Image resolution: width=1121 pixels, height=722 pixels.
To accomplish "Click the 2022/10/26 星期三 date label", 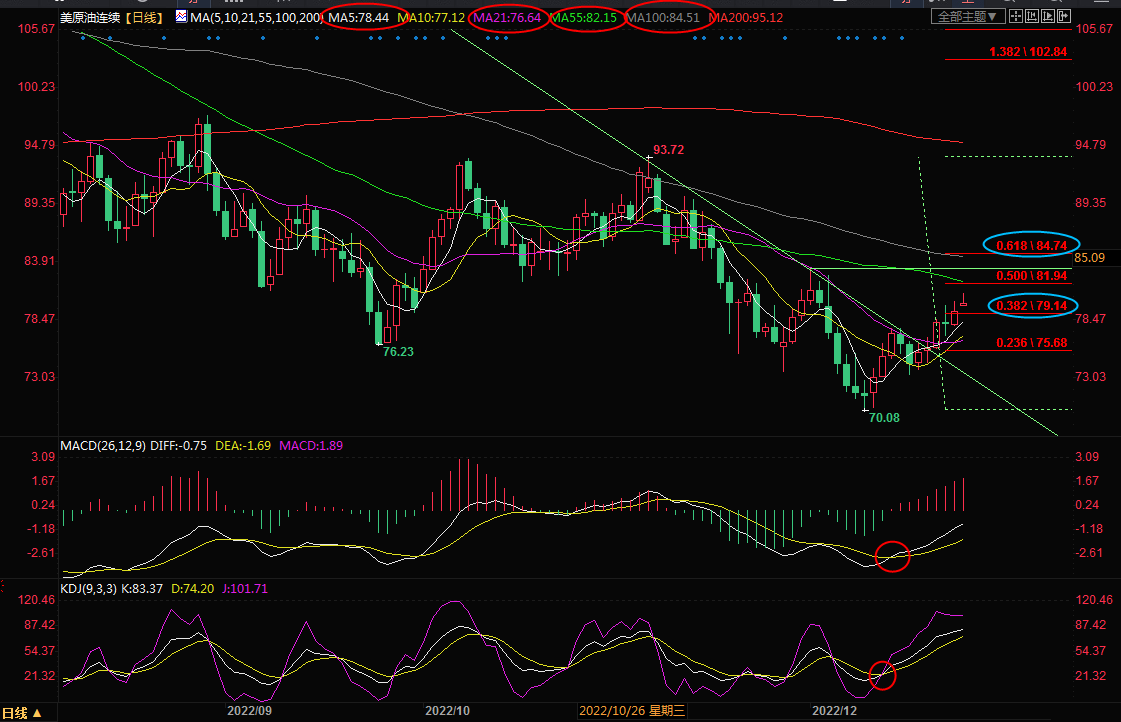I will (x=631, y=711).
